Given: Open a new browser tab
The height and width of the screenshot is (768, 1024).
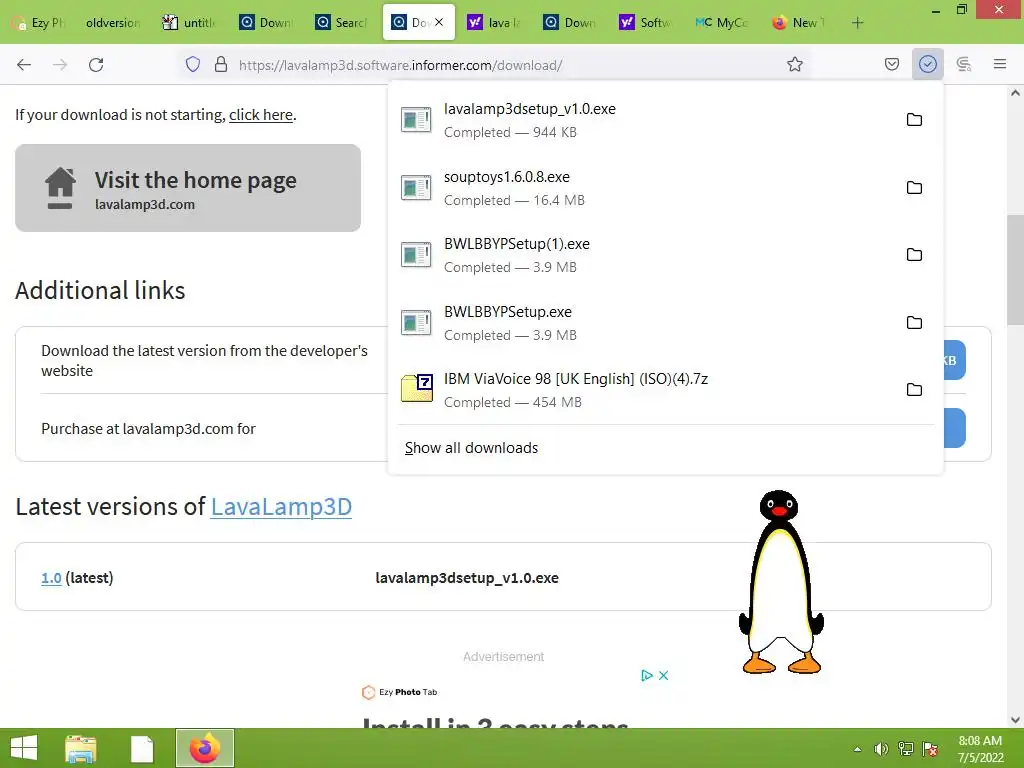Looking at the screenshot, I should pos(857,23).
